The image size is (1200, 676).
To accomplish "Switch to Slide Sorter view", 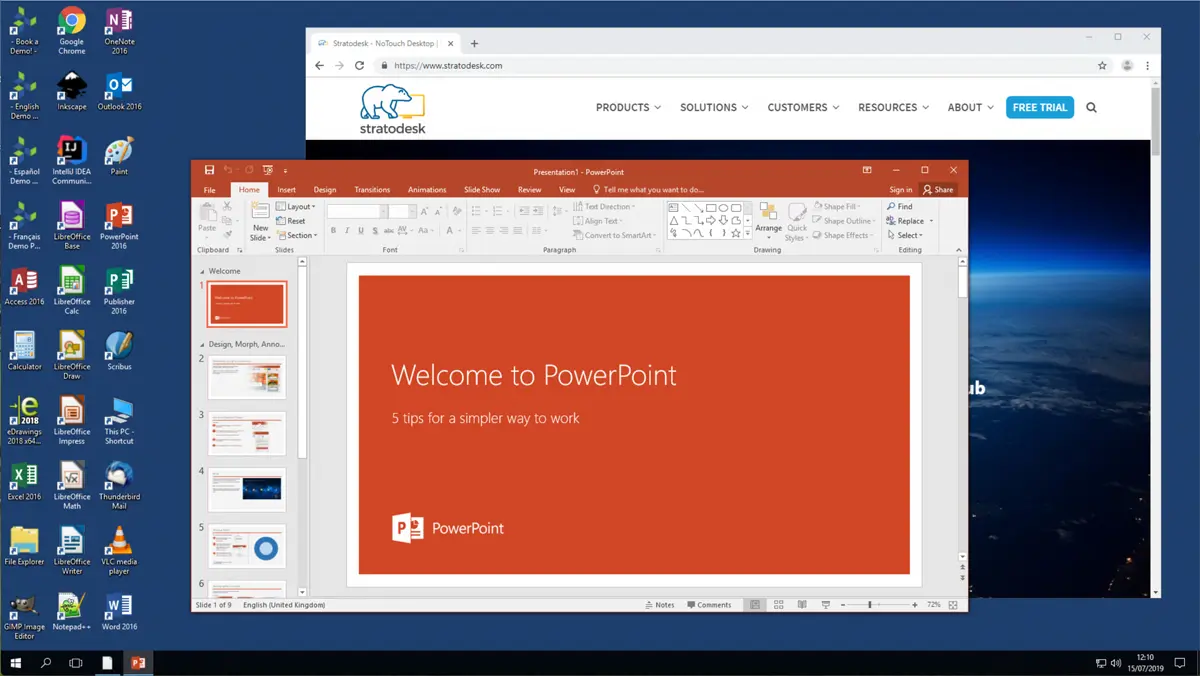I will click(x=778, y=605).
